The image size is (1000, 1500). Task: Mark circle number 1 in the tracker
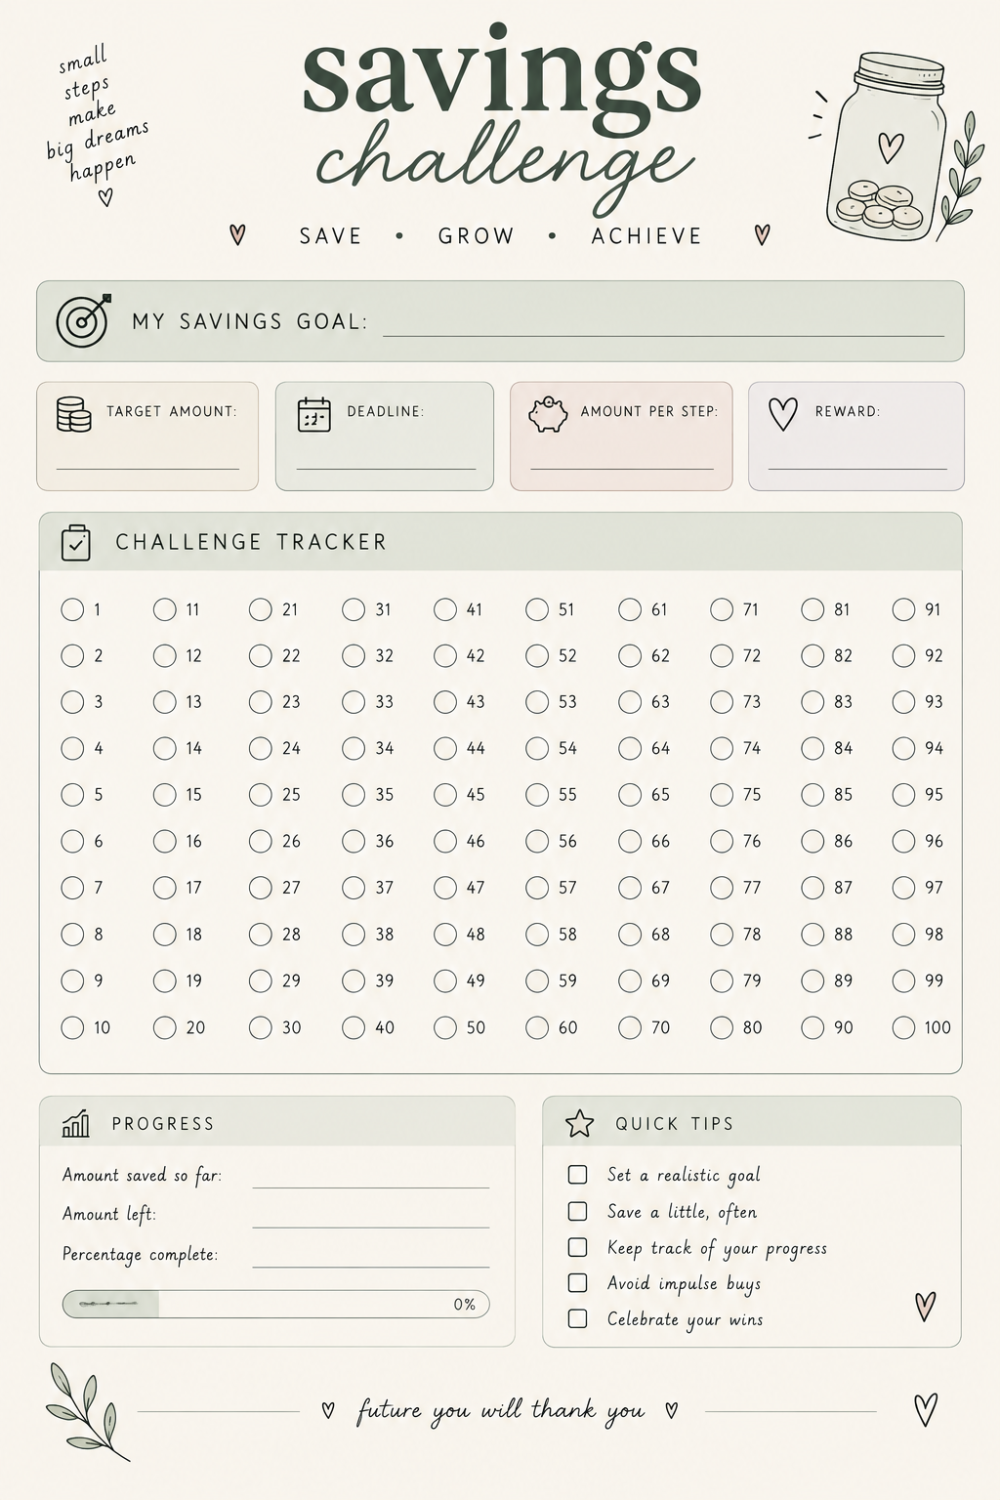(x=72, y=609)
